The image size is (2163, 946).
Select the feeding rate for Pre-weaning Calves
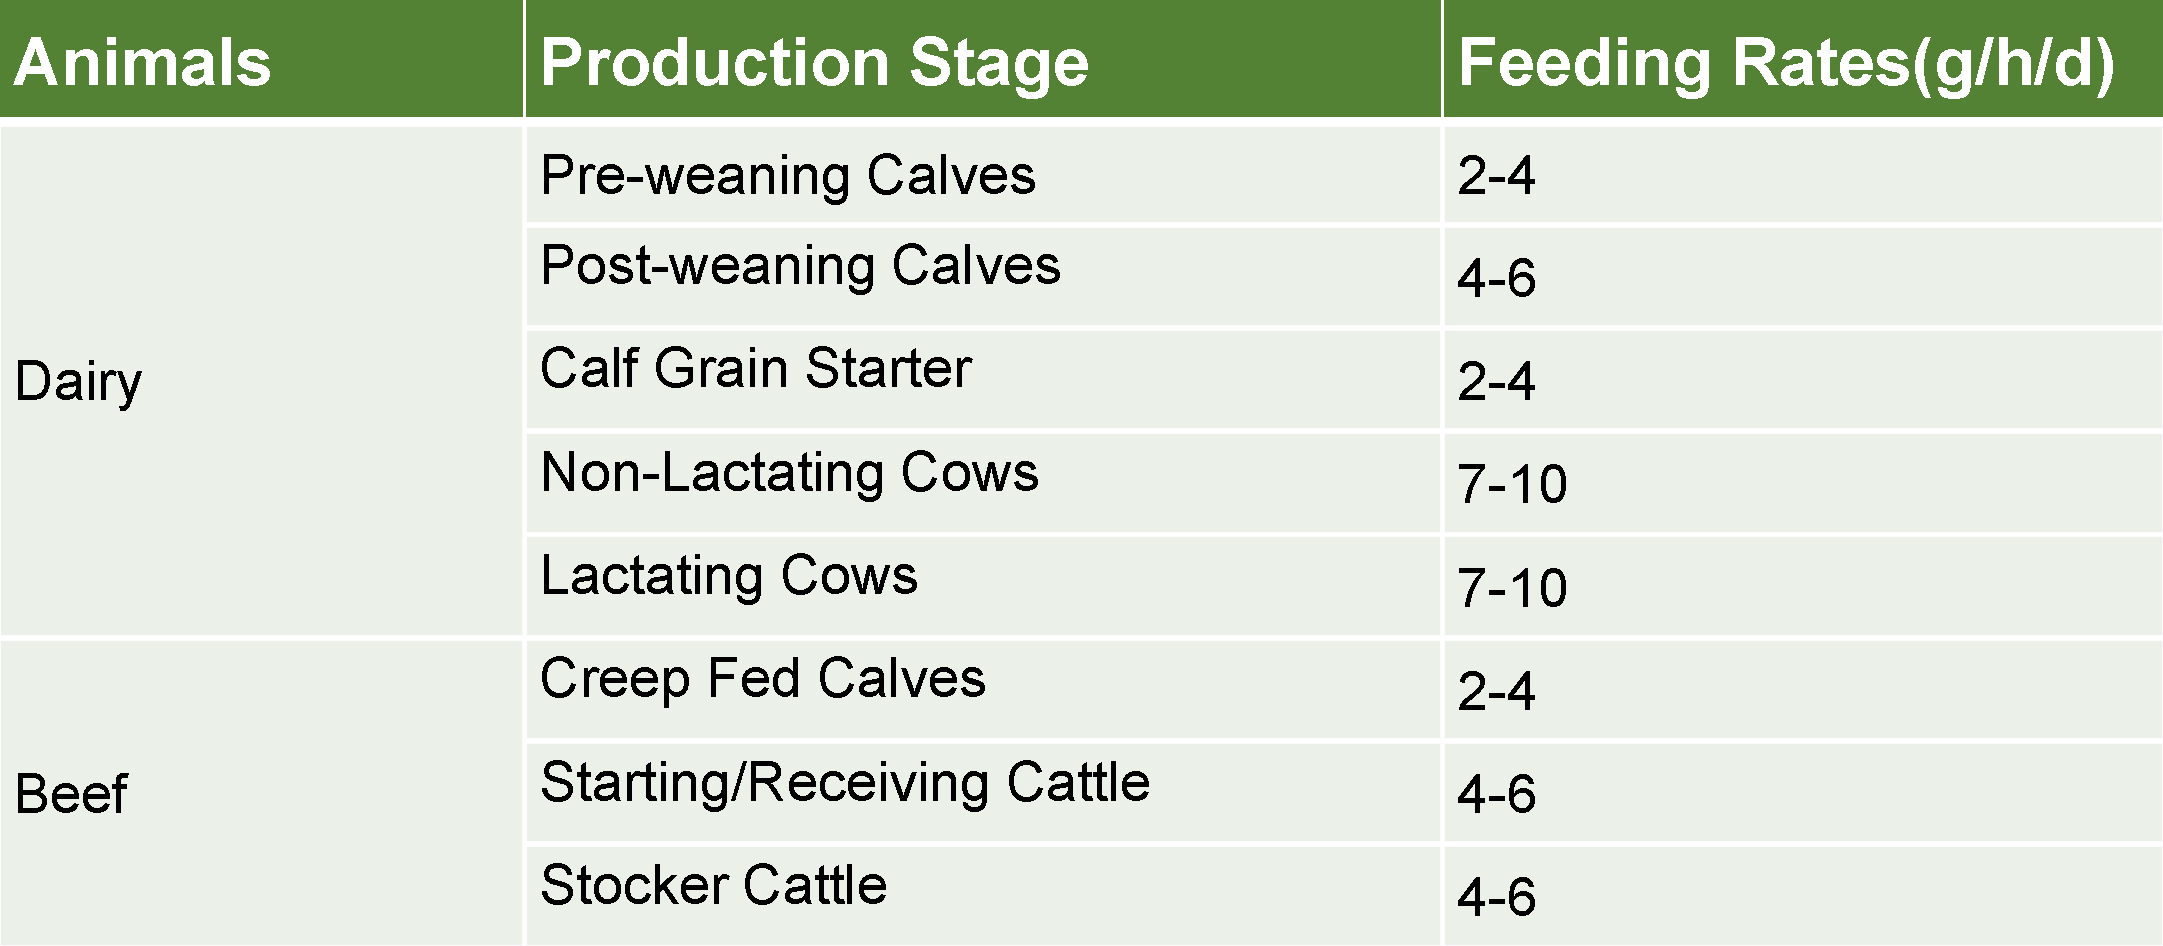pyautogui.click(x=1803, y=174)
